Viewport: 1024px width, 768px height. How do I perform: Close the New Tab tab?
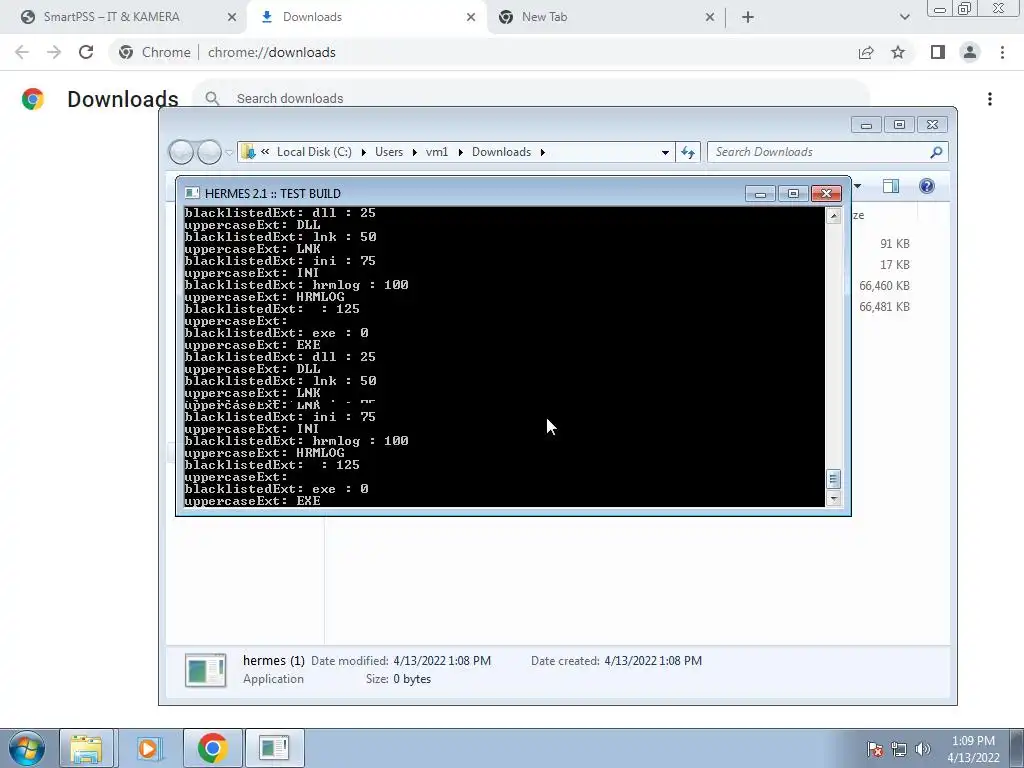[x=710, y=18]
